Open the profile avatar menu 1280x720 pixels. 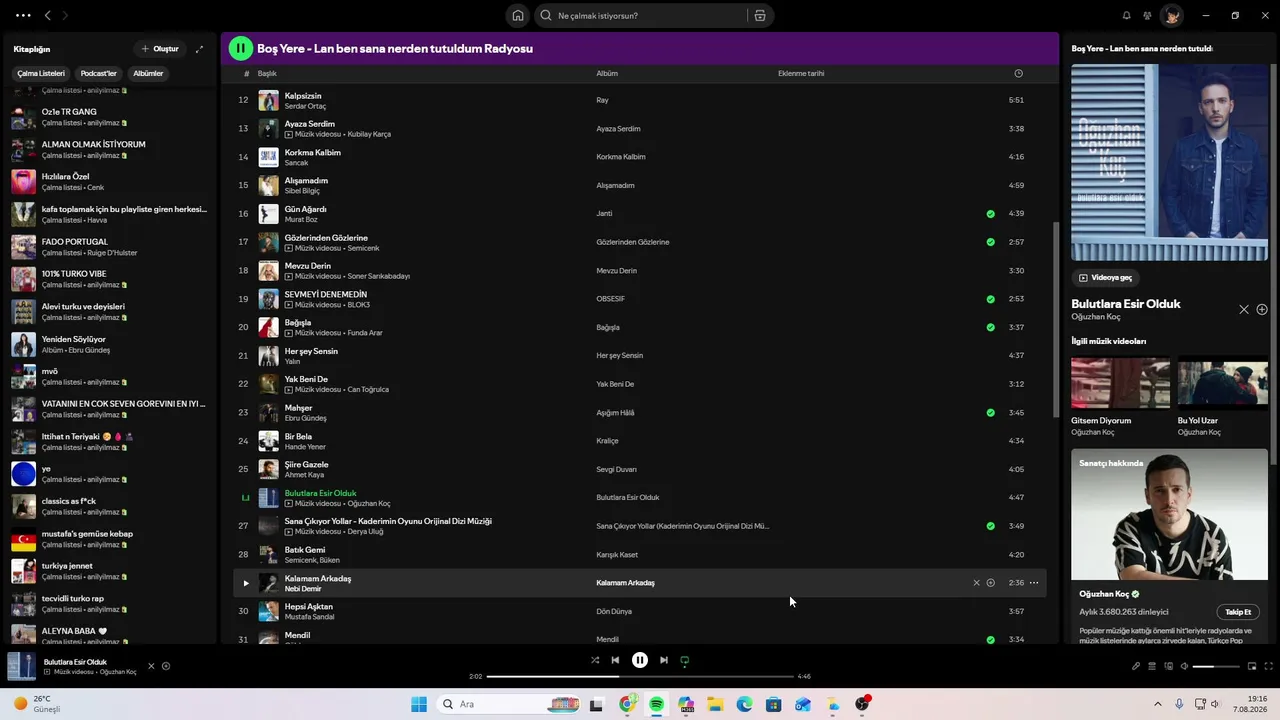(1171, 15)
